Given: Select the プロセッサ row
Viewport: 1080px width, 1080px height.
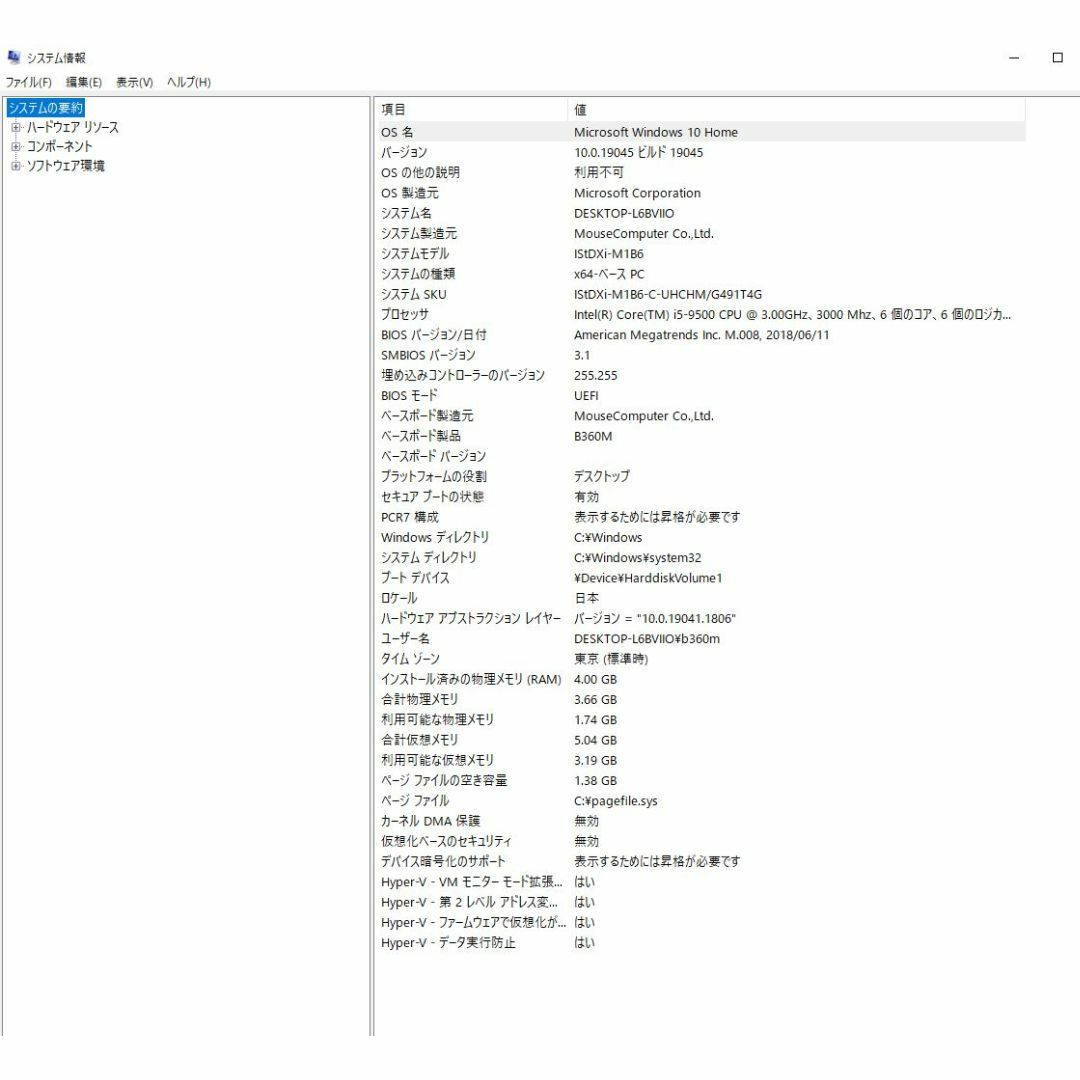Looking at the screenshot, I should 701,315.
